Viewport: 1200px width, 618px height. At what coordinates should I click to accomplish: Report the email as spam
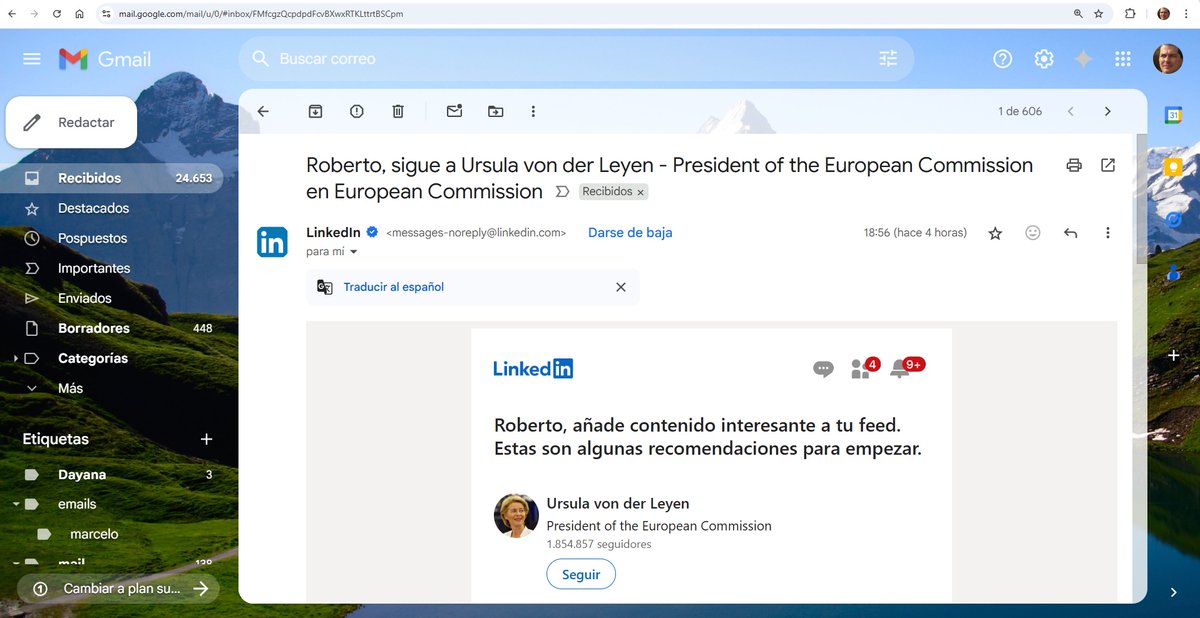[356, 111]
